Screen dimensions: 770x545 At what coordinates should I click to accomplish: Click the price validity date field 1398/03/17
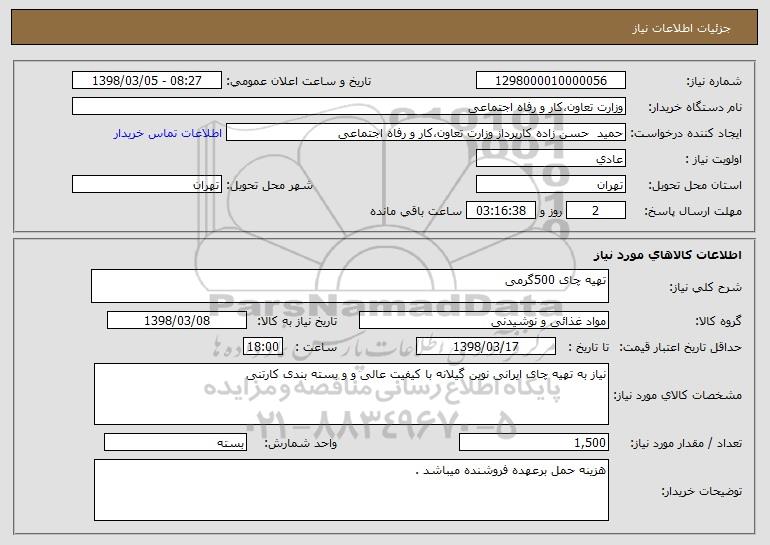[486, 347]
